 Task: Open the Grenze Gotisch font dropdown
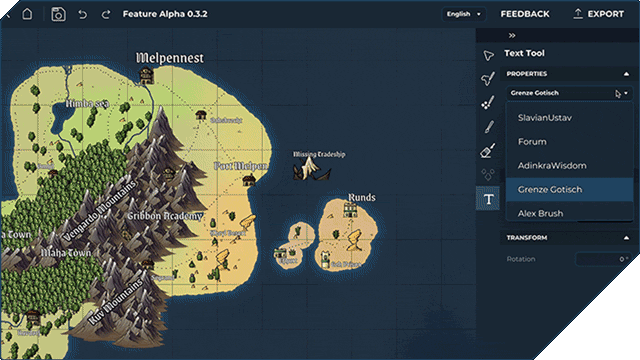click(569, 93)
